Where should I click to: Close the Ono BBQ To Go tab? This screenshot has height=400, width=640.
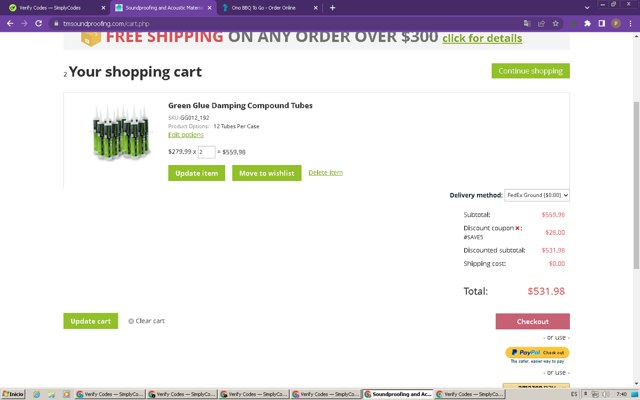(x=316, y=8)
